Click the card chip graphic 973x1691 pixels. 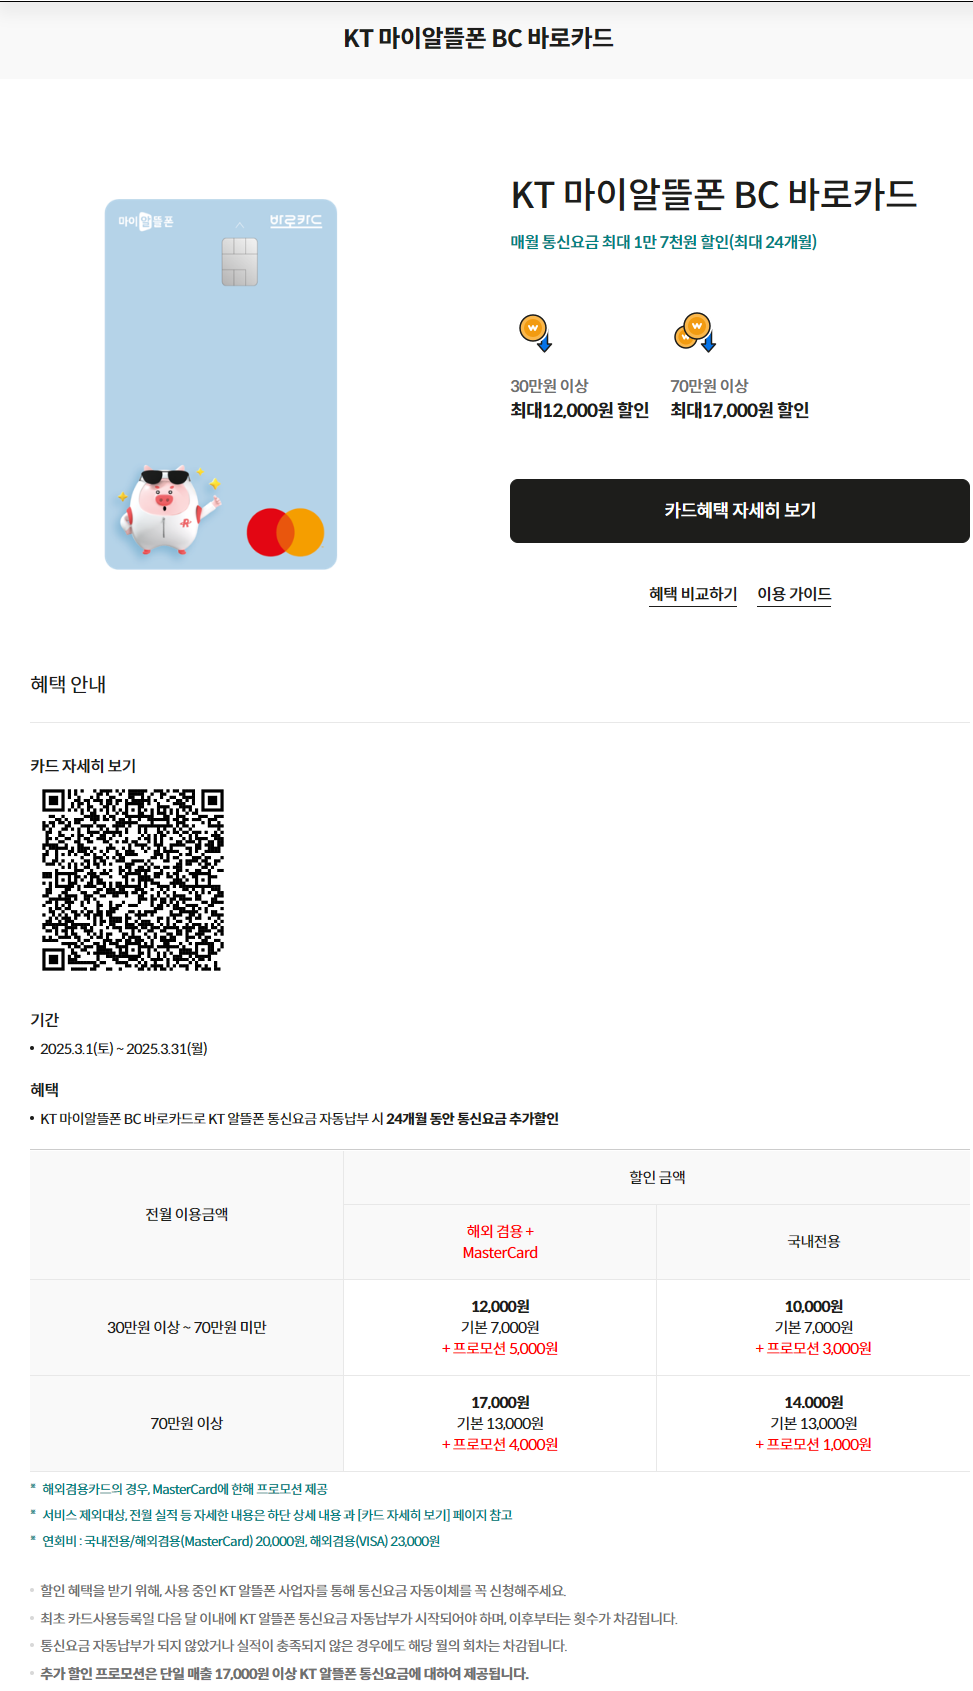click(240, 262)
